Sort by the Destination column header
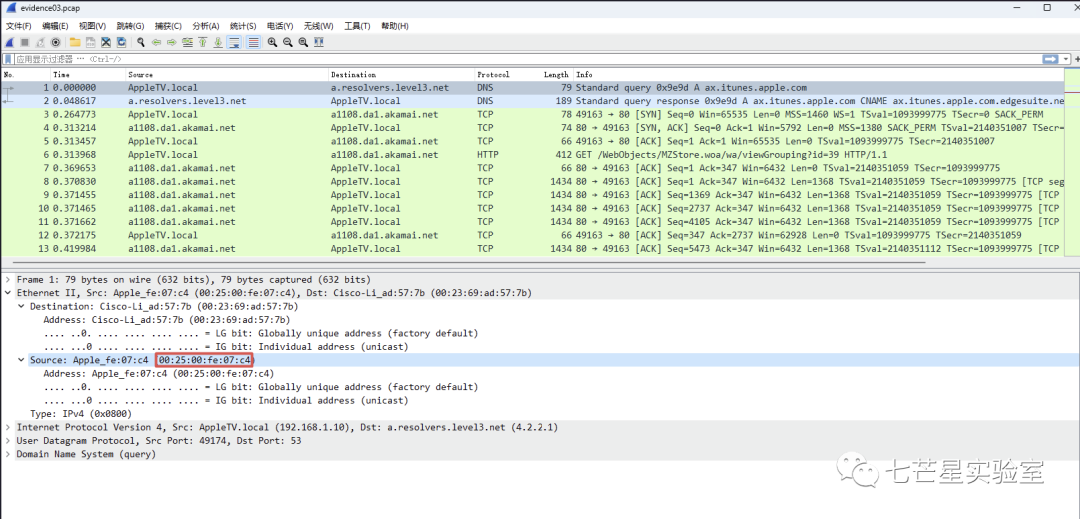 402,74
